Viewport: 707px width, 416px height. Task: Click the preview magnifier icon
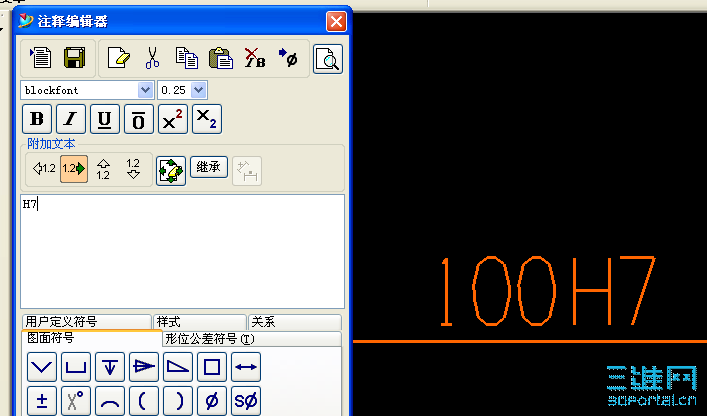coord(328,59)
